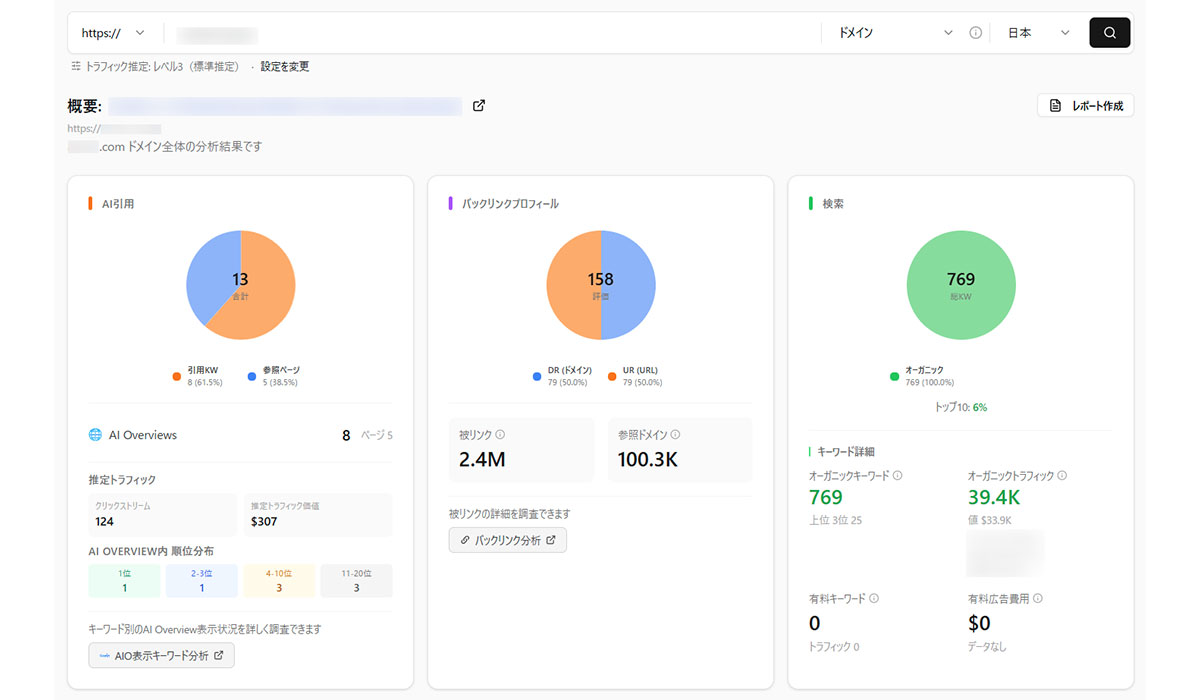Select the AI Overviews globe icon
The height and width of the screenshot is (700, 1200).
point(96,434)
